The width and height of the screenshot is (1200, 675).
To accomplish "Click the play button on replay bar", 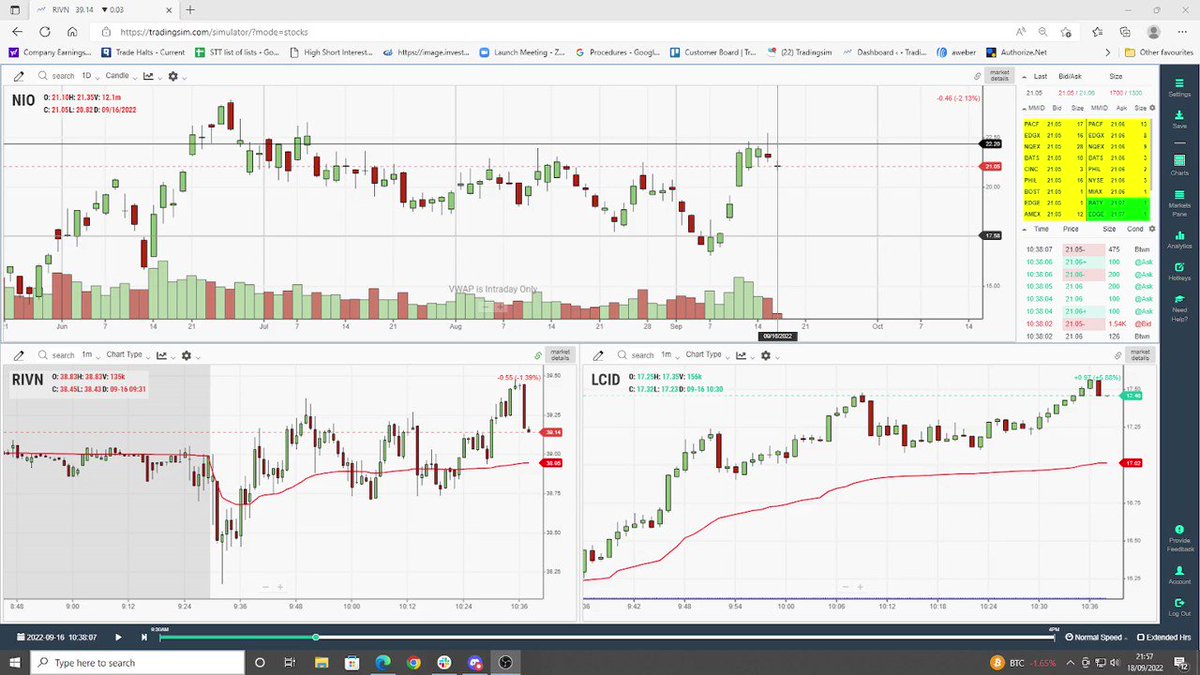I will pyautogui.click(x=118, y=637).
